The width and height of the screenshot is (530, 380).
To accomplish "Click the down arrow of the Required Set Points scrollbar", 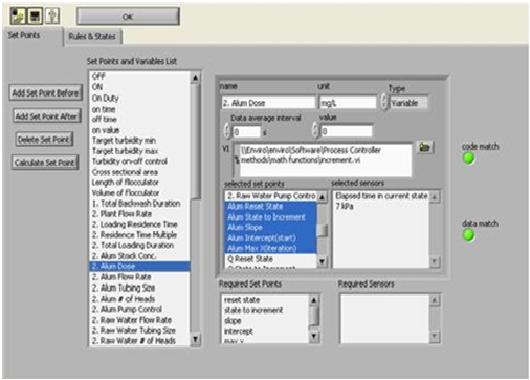I will pyautogui.click(x=314, y=336).
